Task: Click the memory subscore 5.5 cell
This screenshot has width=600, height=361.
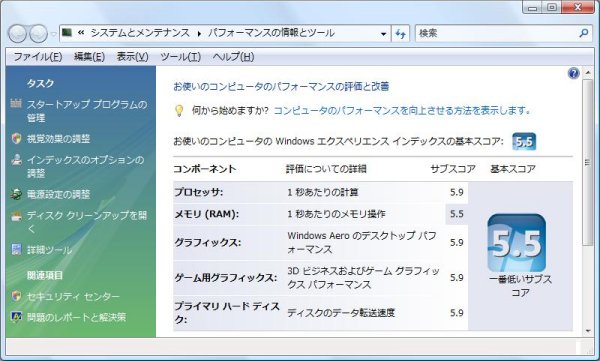Action: (x=457, y=214)
